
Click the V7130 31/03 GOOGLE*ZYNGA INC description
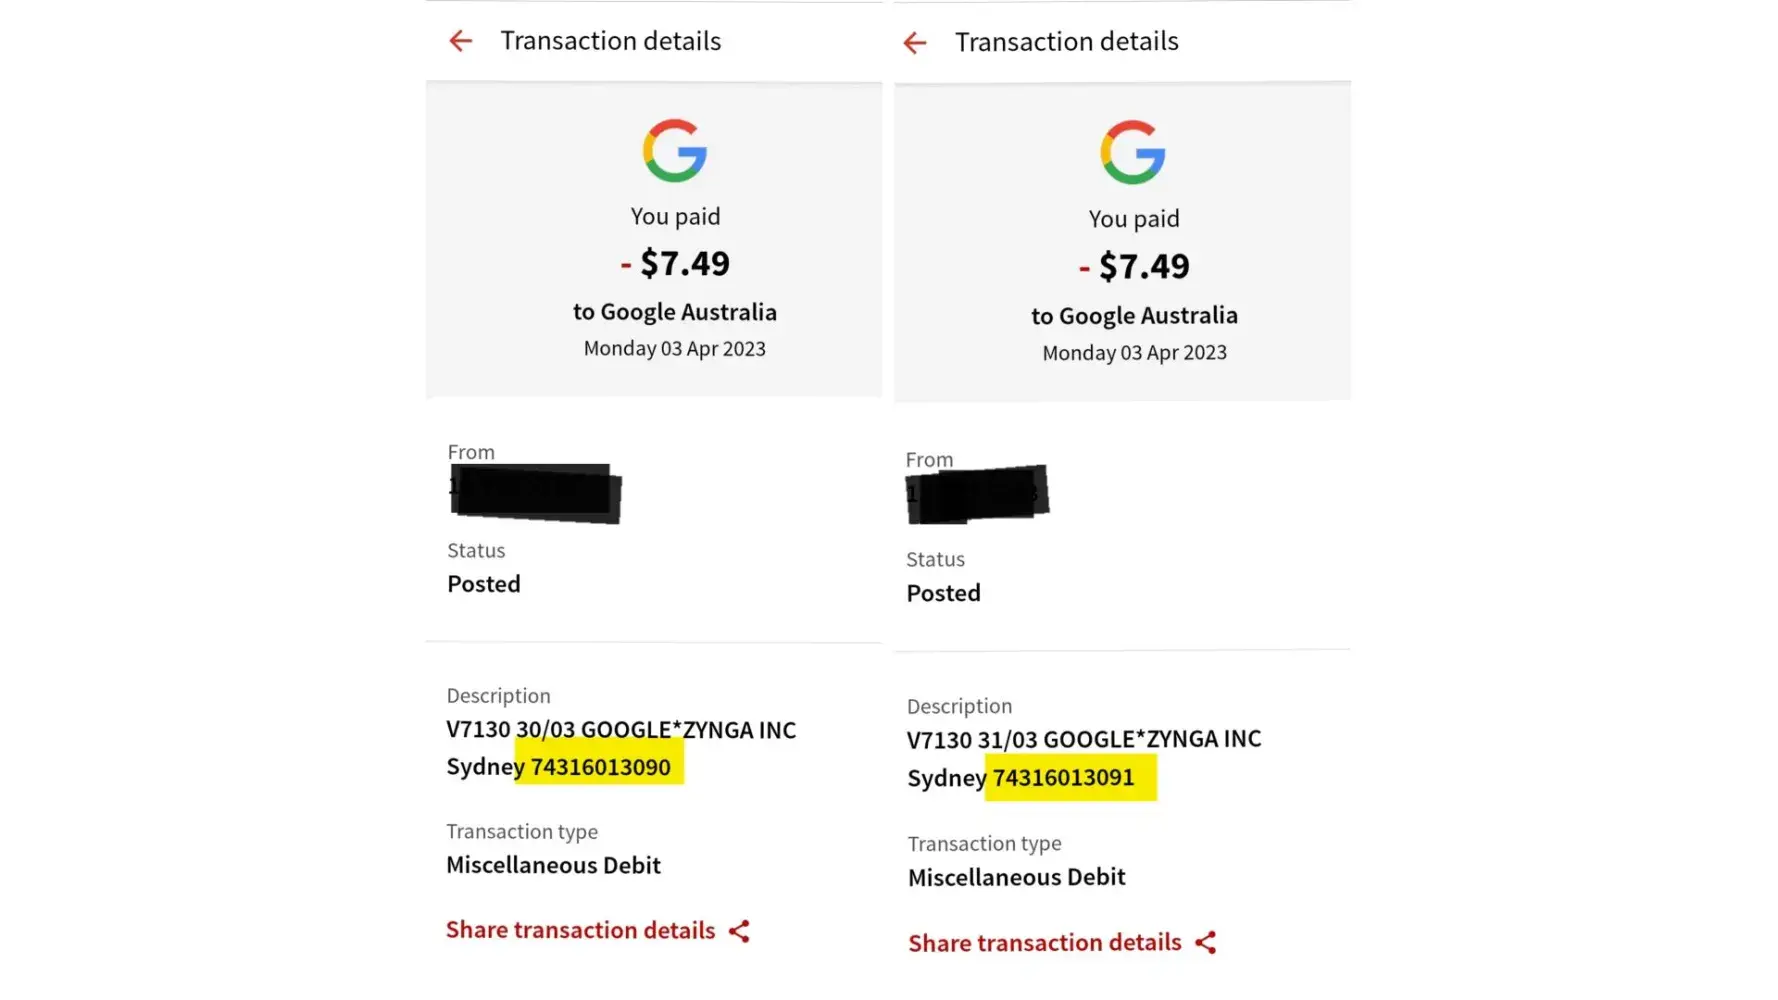coord(1084,740)
